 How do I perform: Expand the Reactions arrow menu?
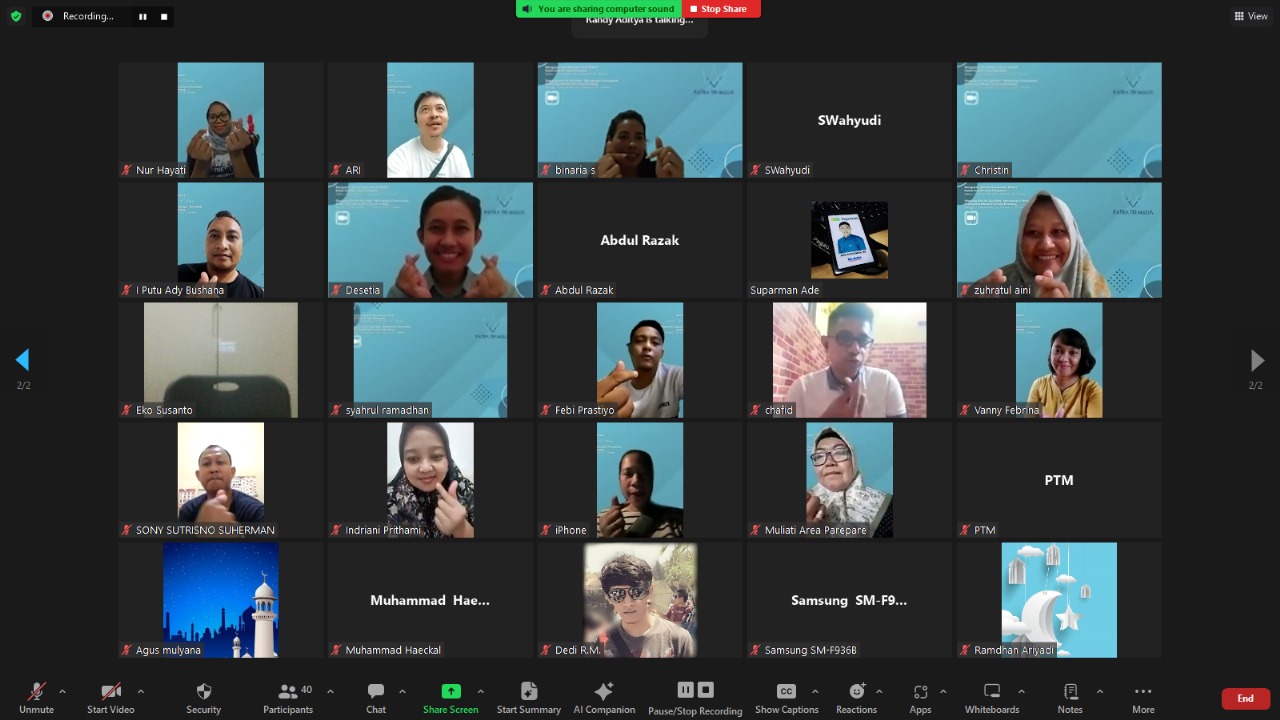click(x=879, y=691)
